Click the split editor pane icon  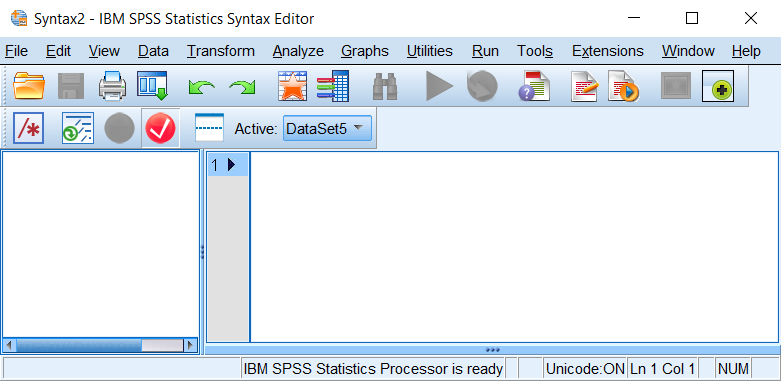tap(209, 128)
